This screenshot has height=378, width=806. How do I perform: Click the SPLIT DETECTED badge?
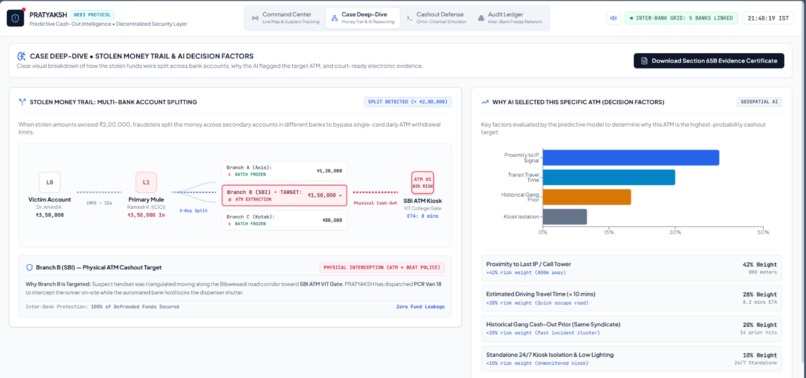(408, 102)
